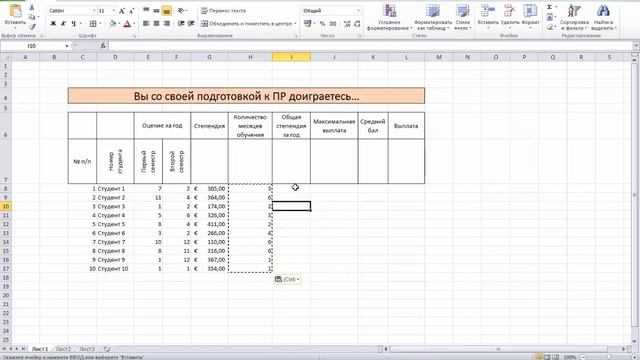
Task: Toggle underline (Ч) formatting
Action: coord(73,24)
